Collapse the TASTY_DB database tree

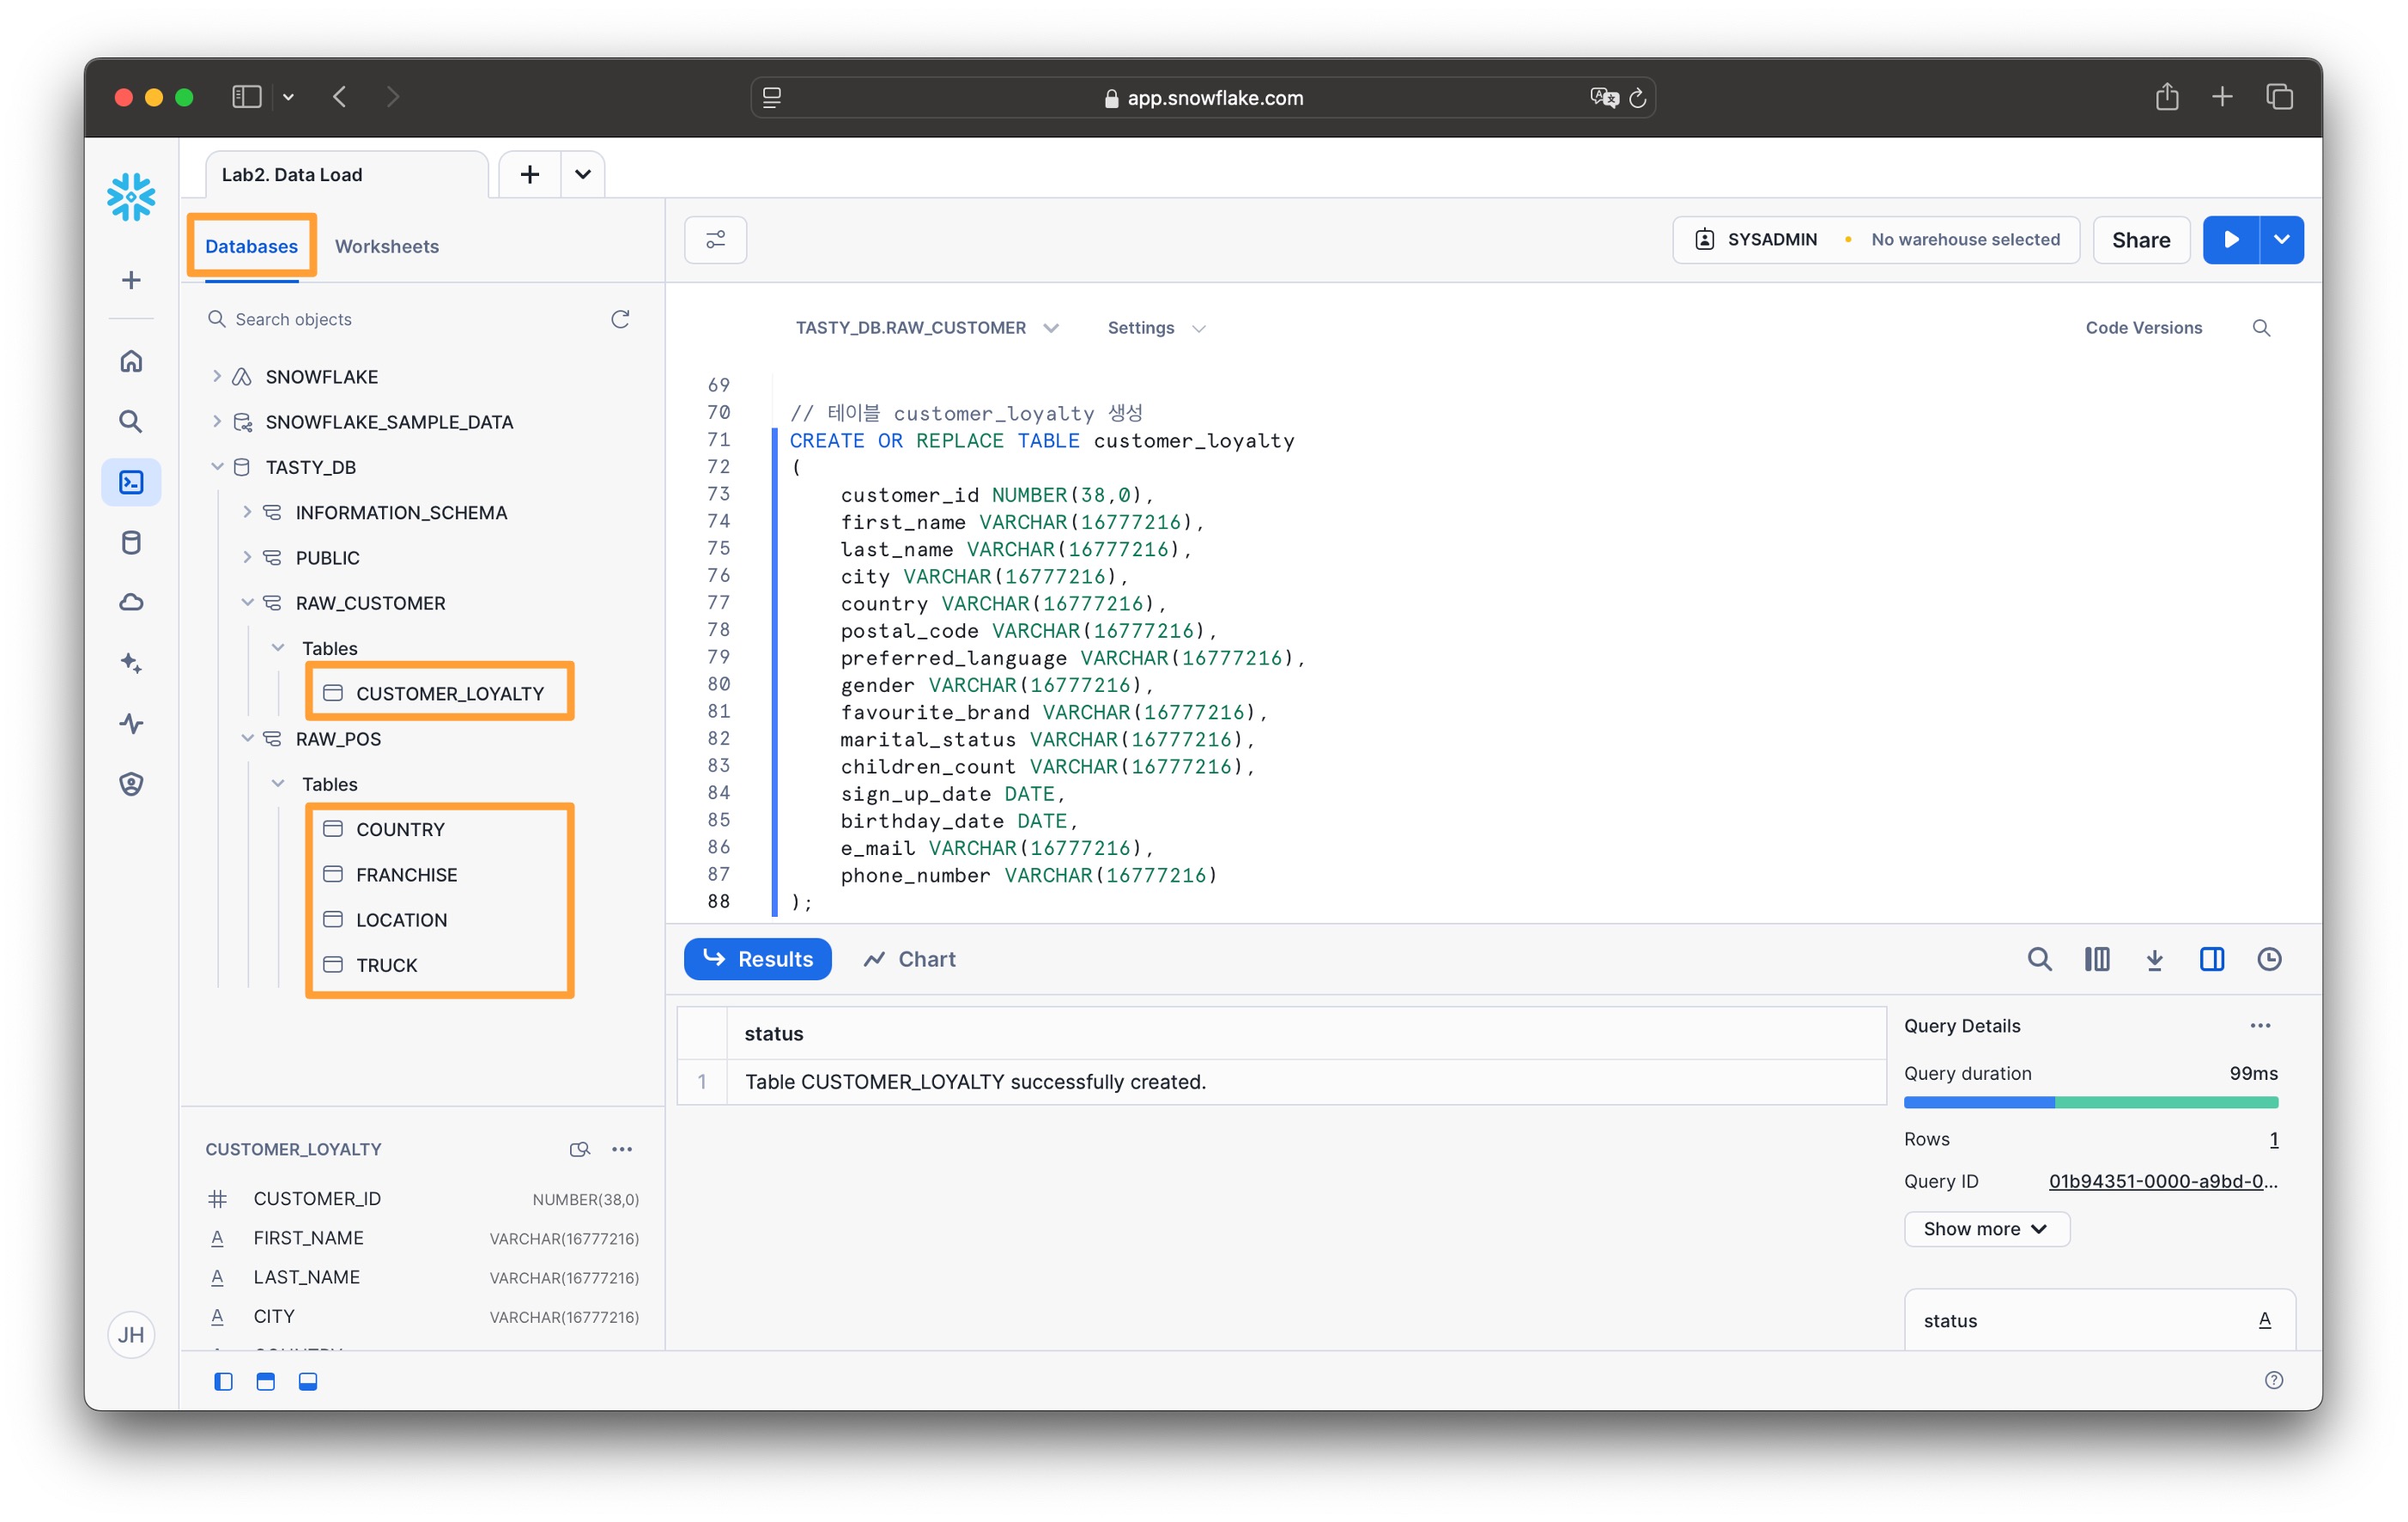[217, 467]
